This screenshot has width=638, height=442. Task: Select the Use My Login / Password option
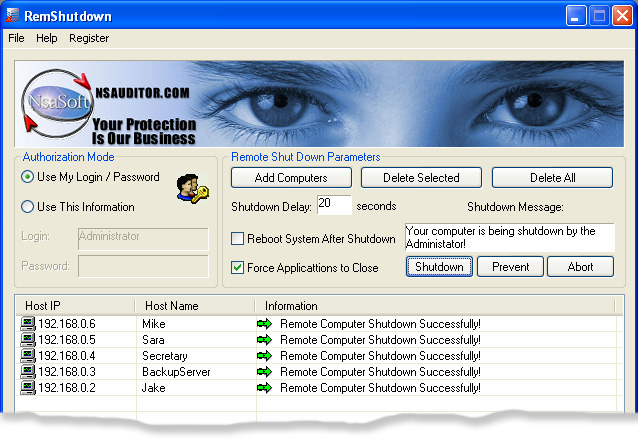(x=28, y=177)
